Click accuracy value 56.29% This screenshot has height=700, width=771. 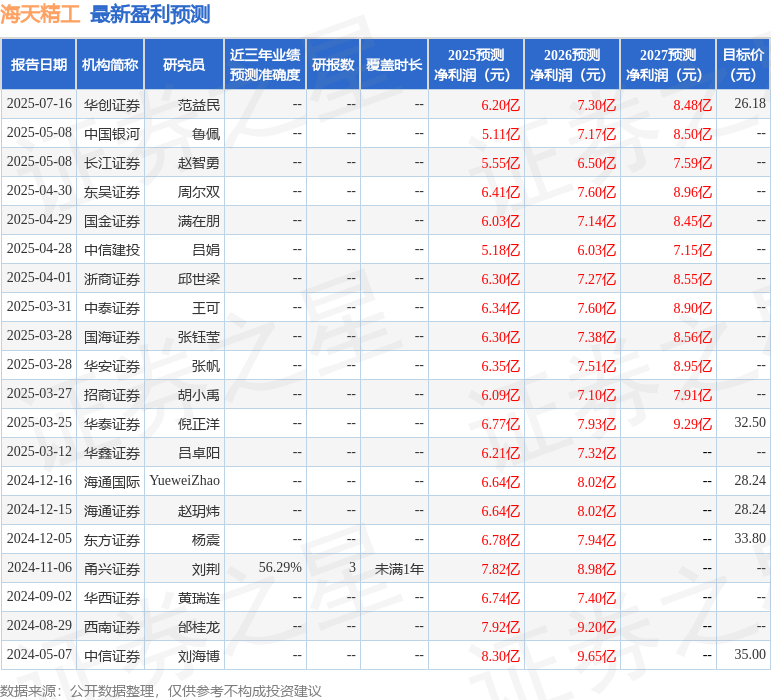click(280, 567)
